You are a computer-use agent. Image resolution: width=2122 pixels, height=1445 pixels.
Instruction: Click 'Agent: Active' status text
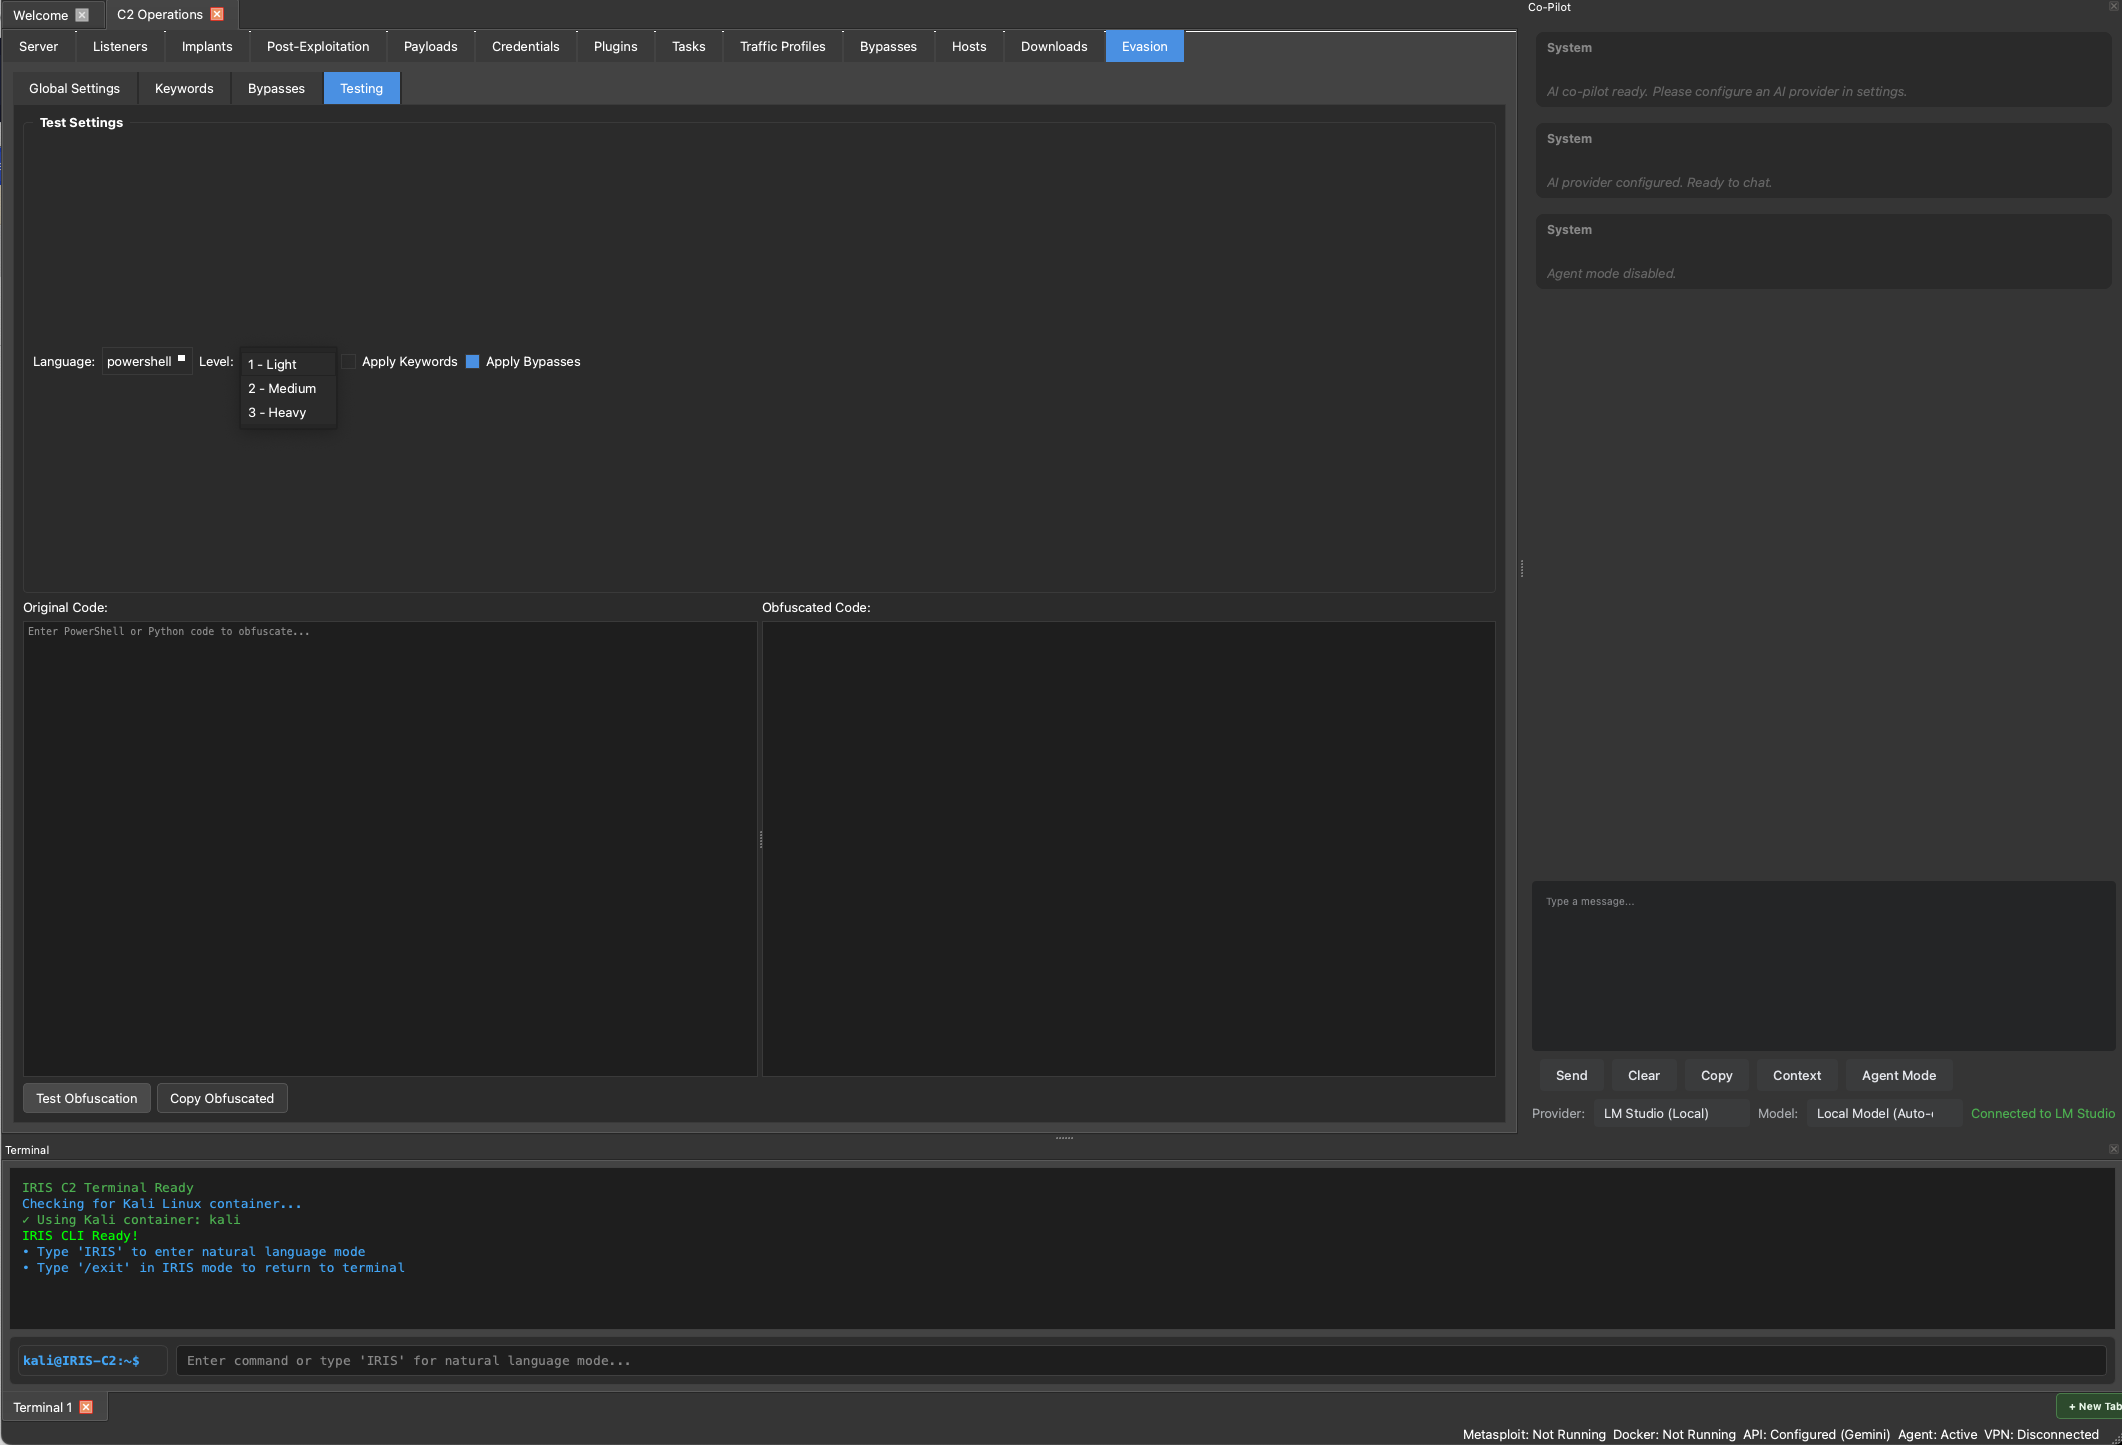(1937, 1434)
